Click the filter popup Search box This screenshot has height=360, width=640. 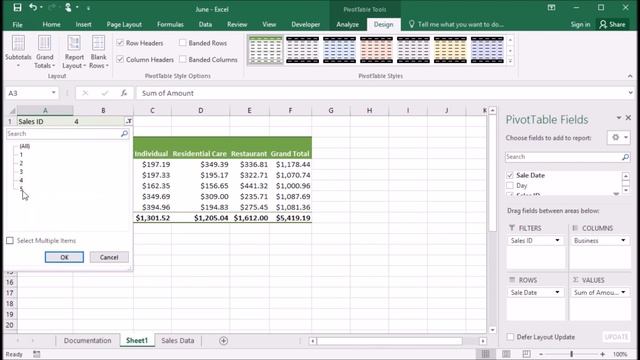pyautogui.click(x=67, y=134)
